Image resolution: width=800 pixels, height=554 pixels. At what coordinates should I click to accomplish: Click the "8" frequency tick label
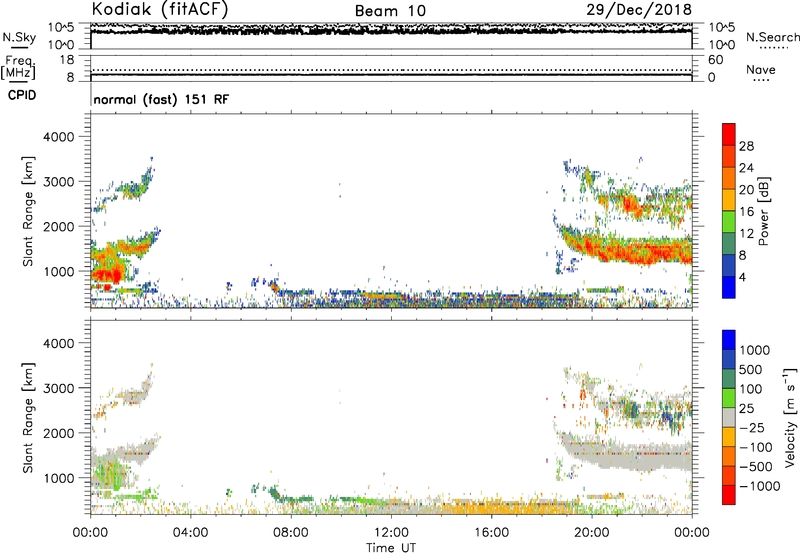[x=70, y=77]
